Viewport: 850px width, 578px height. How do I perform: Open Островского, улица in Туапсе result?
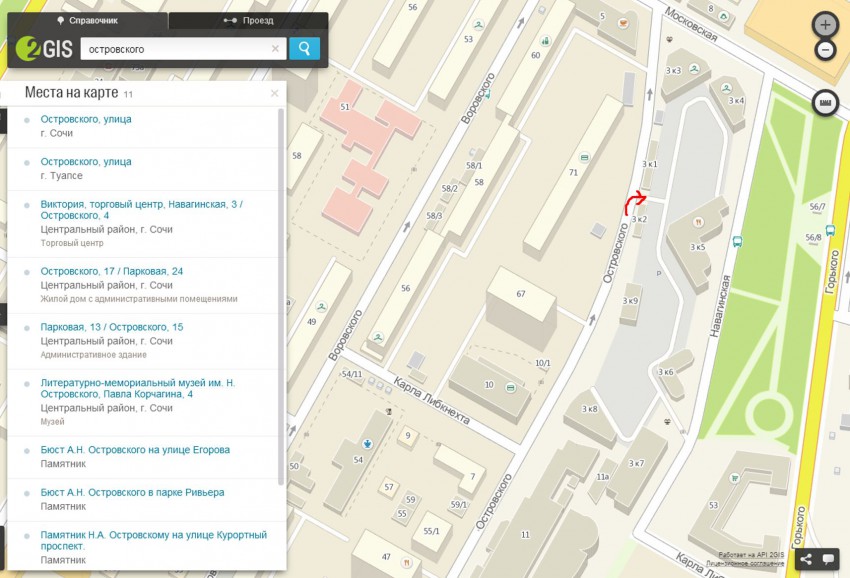pos(86,161)
